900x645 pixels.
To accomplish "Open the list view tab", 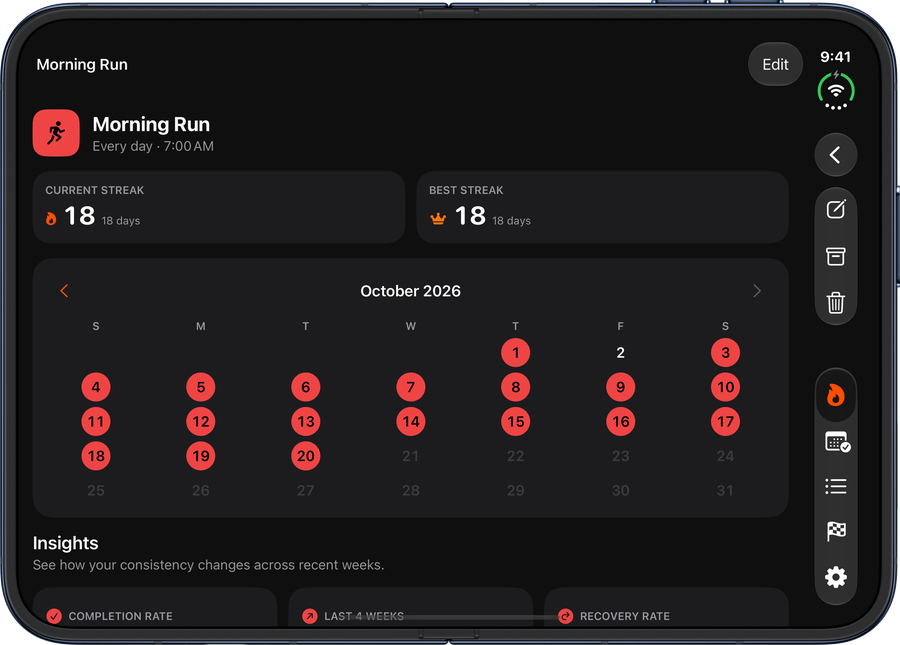I will (x=836, y=487).
